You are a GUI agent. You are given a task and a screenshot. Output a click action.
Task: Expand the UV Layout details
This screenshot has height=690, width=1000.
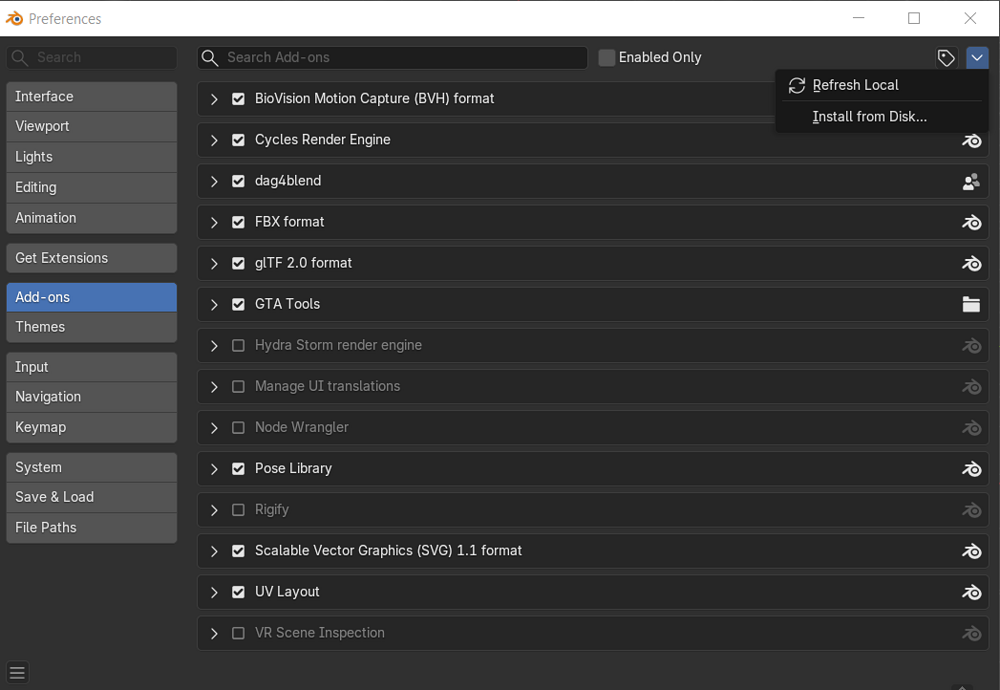point(214,592)
